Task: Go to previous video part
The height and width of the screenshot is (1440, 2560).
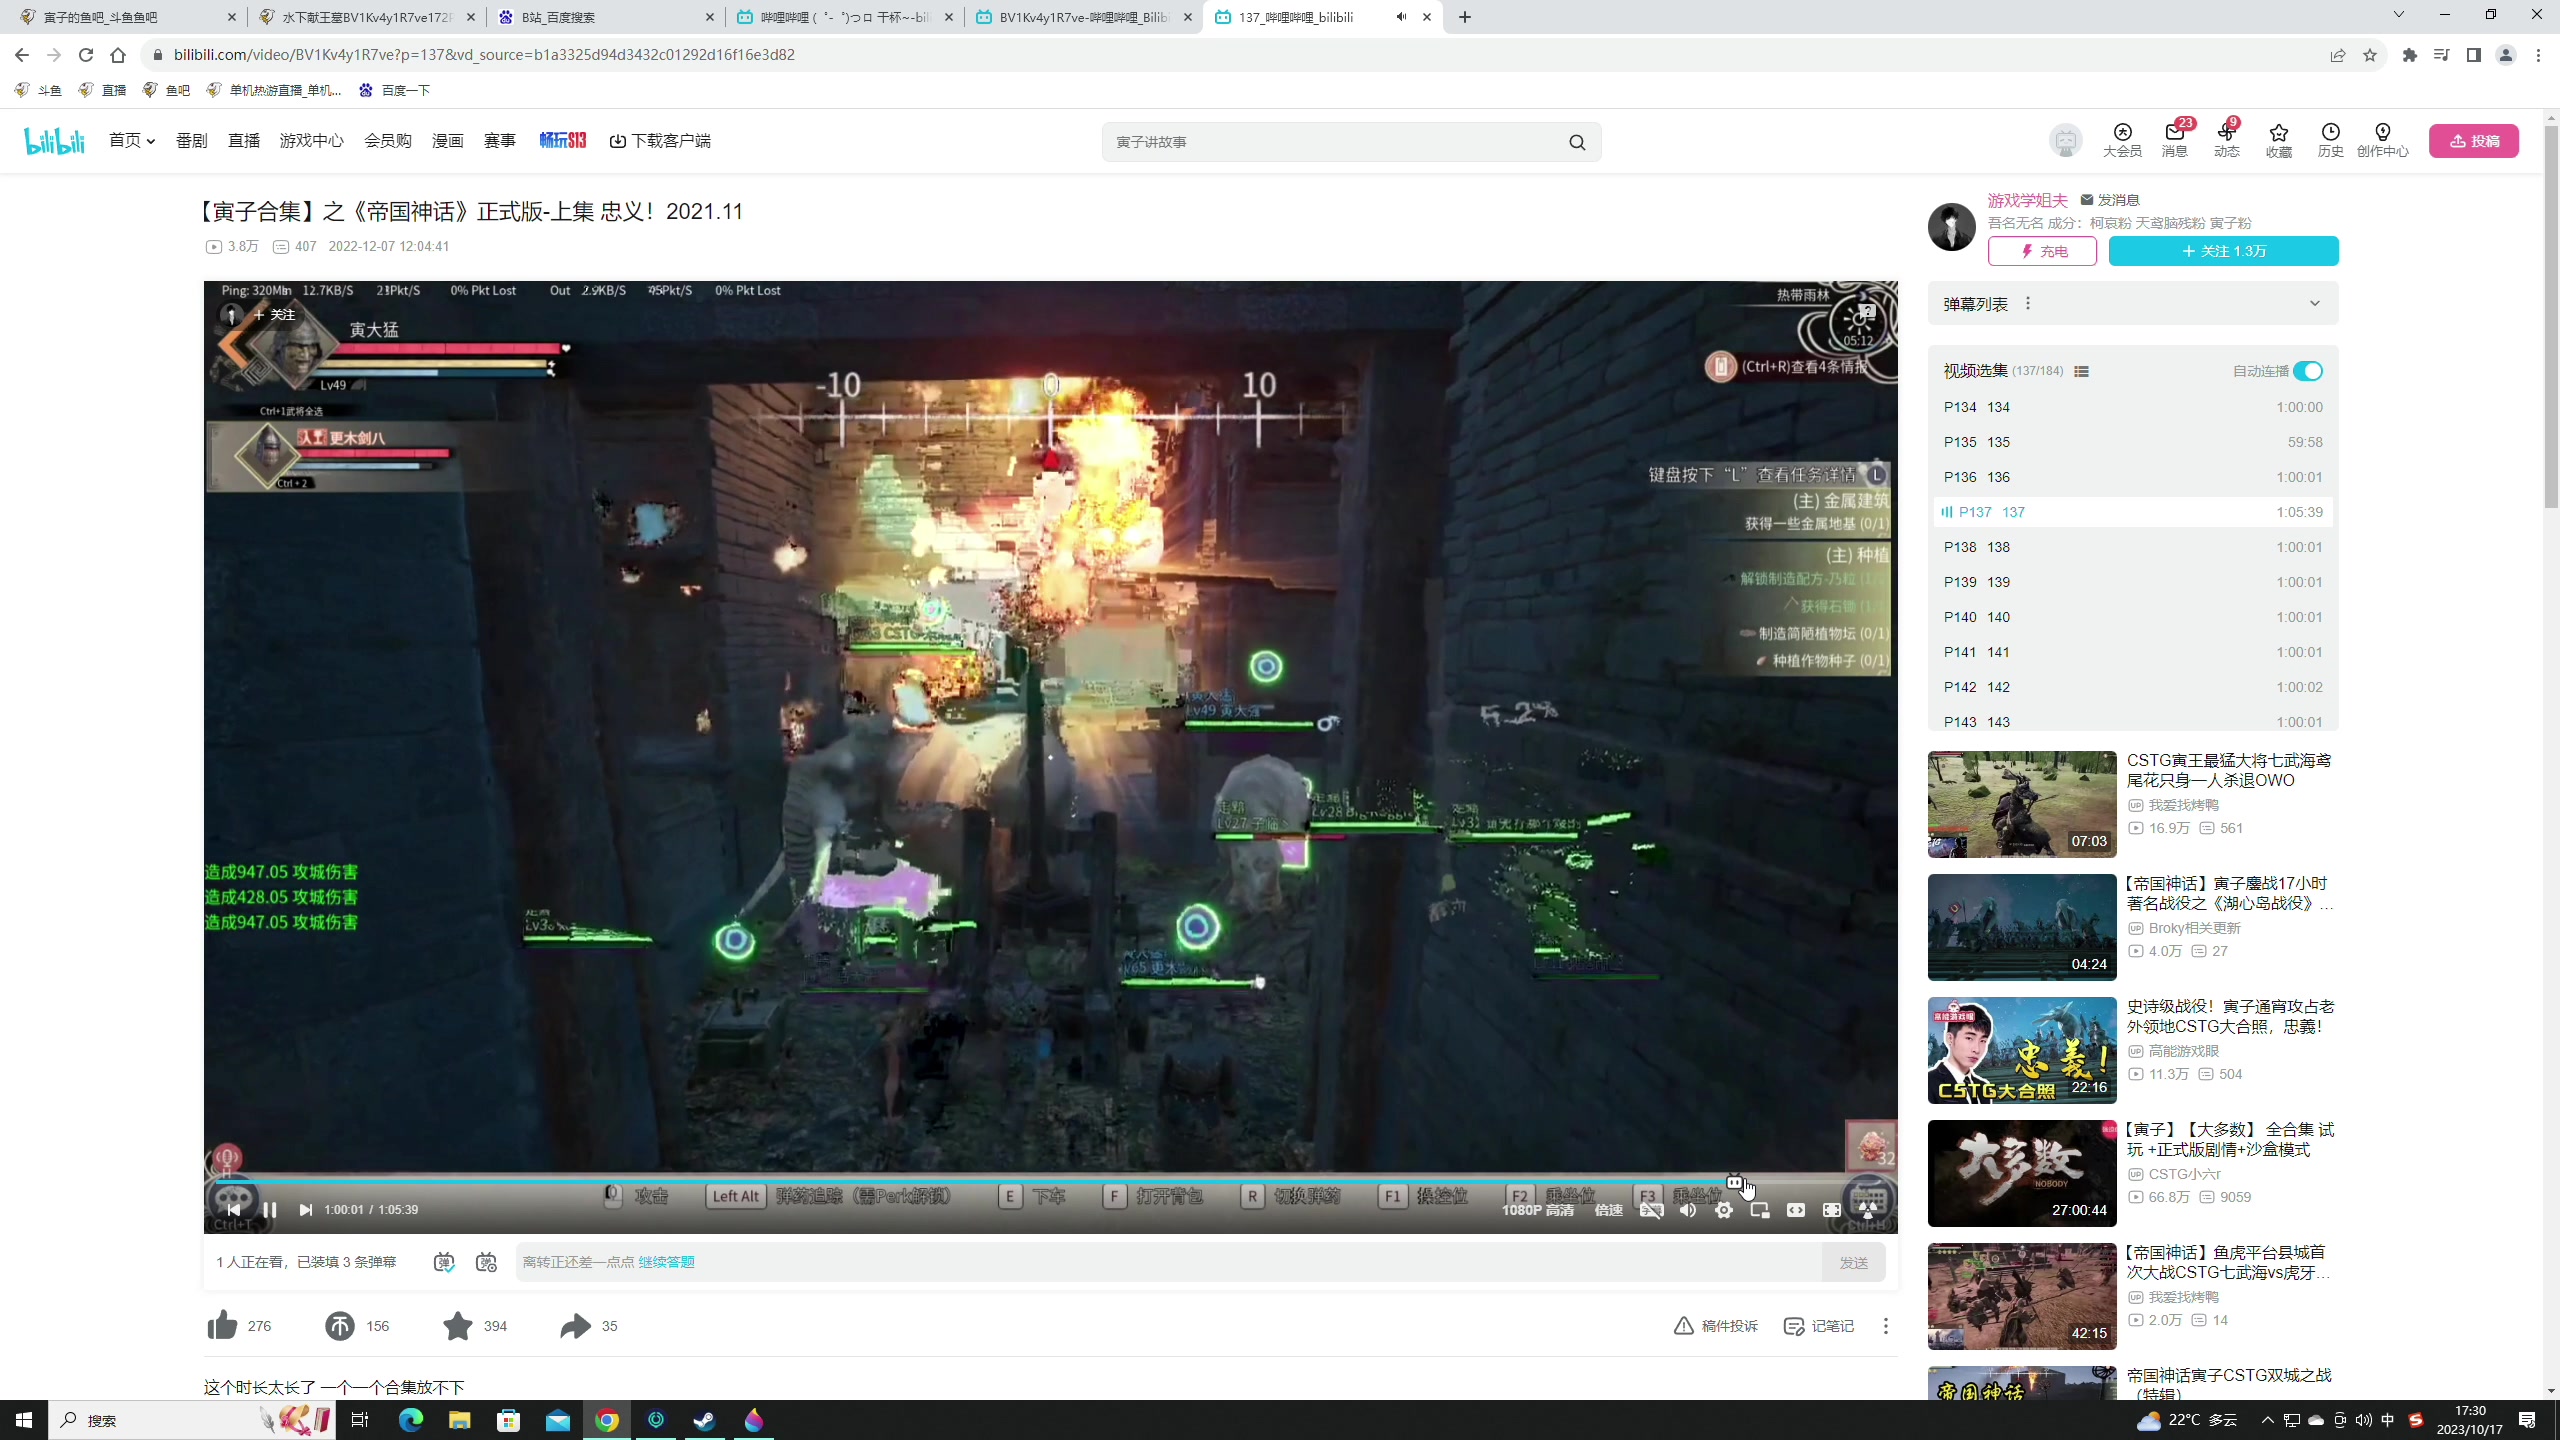Action: (234, 1210)
